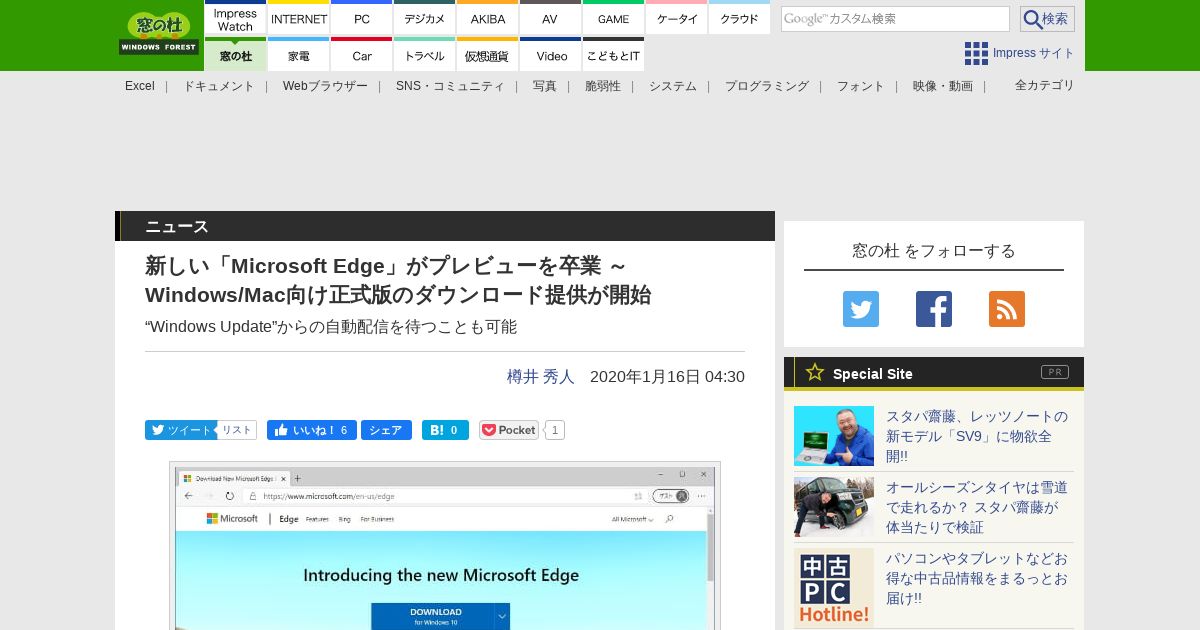The height and width of the screenshot is (630, 1200).
Task: Open the AV Watch tab
Action: point(550,18)
